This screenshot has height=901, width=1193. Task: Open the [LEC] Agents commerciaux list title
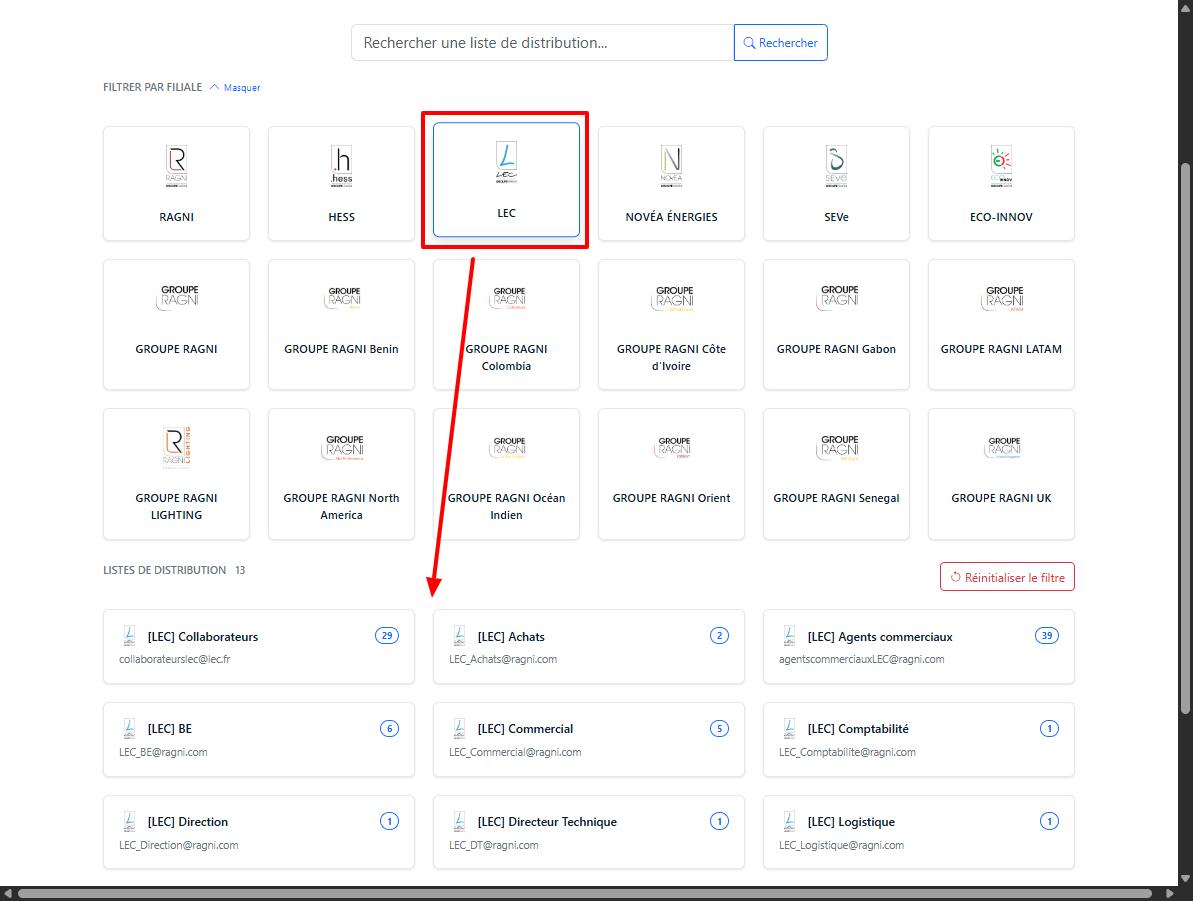[880, 637]
